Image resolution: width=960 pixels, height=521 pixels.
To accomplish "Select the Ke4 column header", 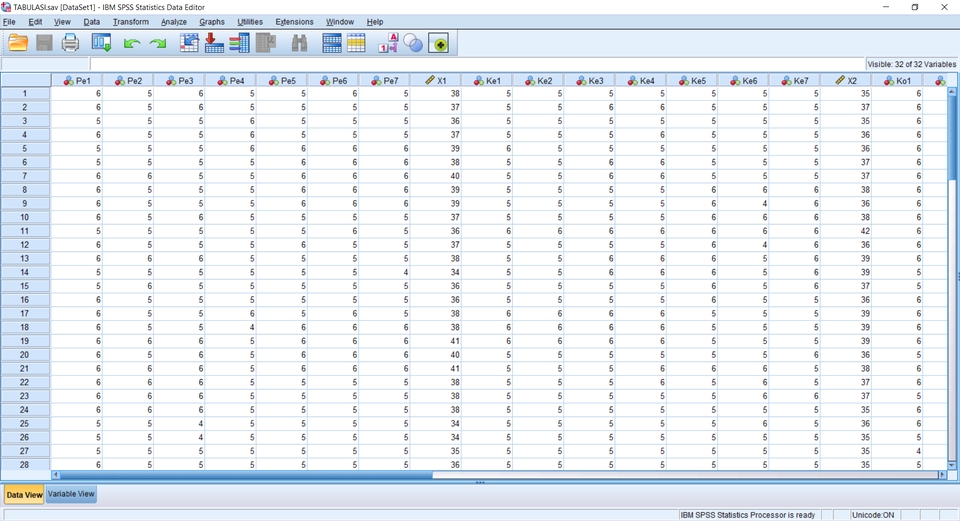I will (642, 80).
